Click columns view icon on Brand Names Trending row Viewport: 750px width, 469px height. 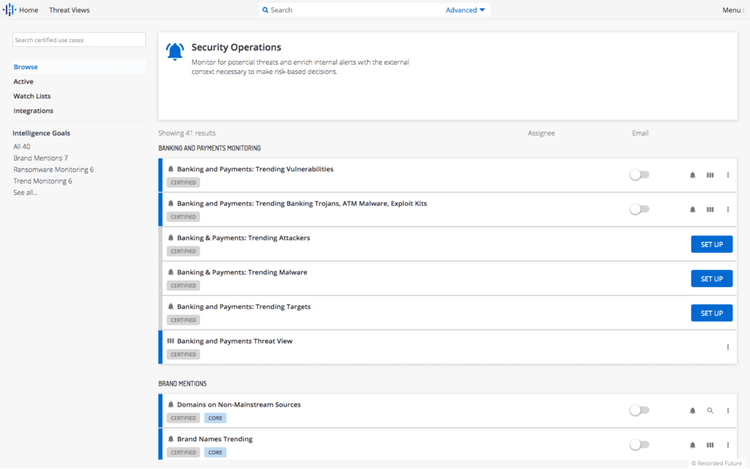(x=710, y=445)
